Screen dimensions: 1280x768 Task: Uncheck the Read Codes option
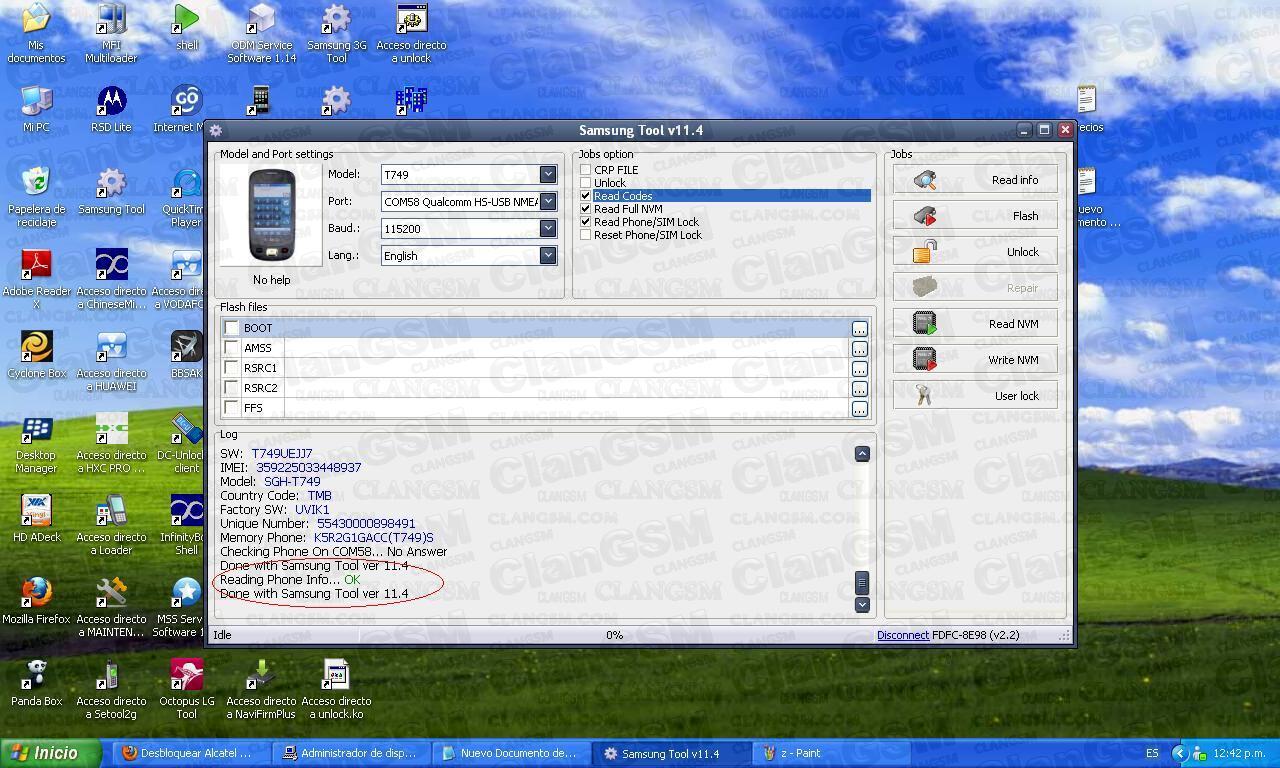[x=586, y=196]
